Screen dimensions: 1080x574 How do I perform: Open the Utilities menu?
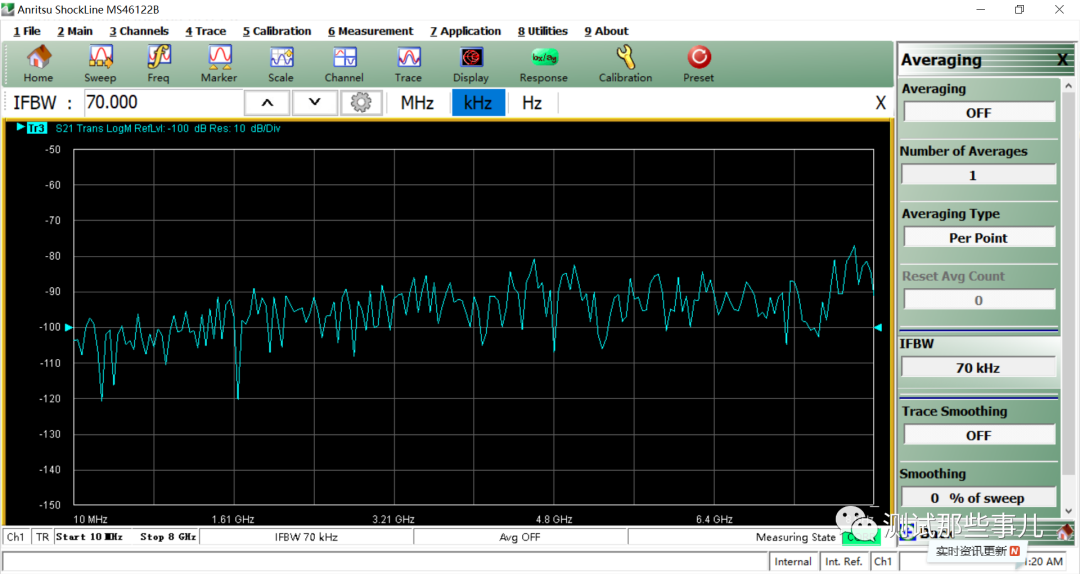[543, 31]
